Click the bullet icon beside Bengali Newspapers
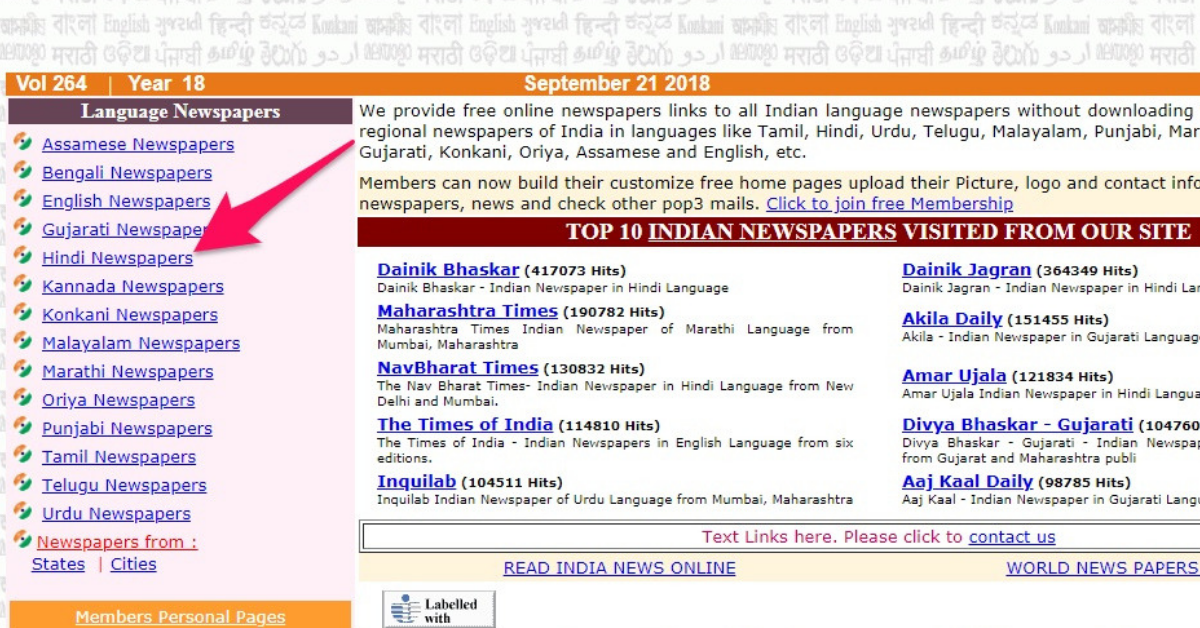 coord(24,171)
